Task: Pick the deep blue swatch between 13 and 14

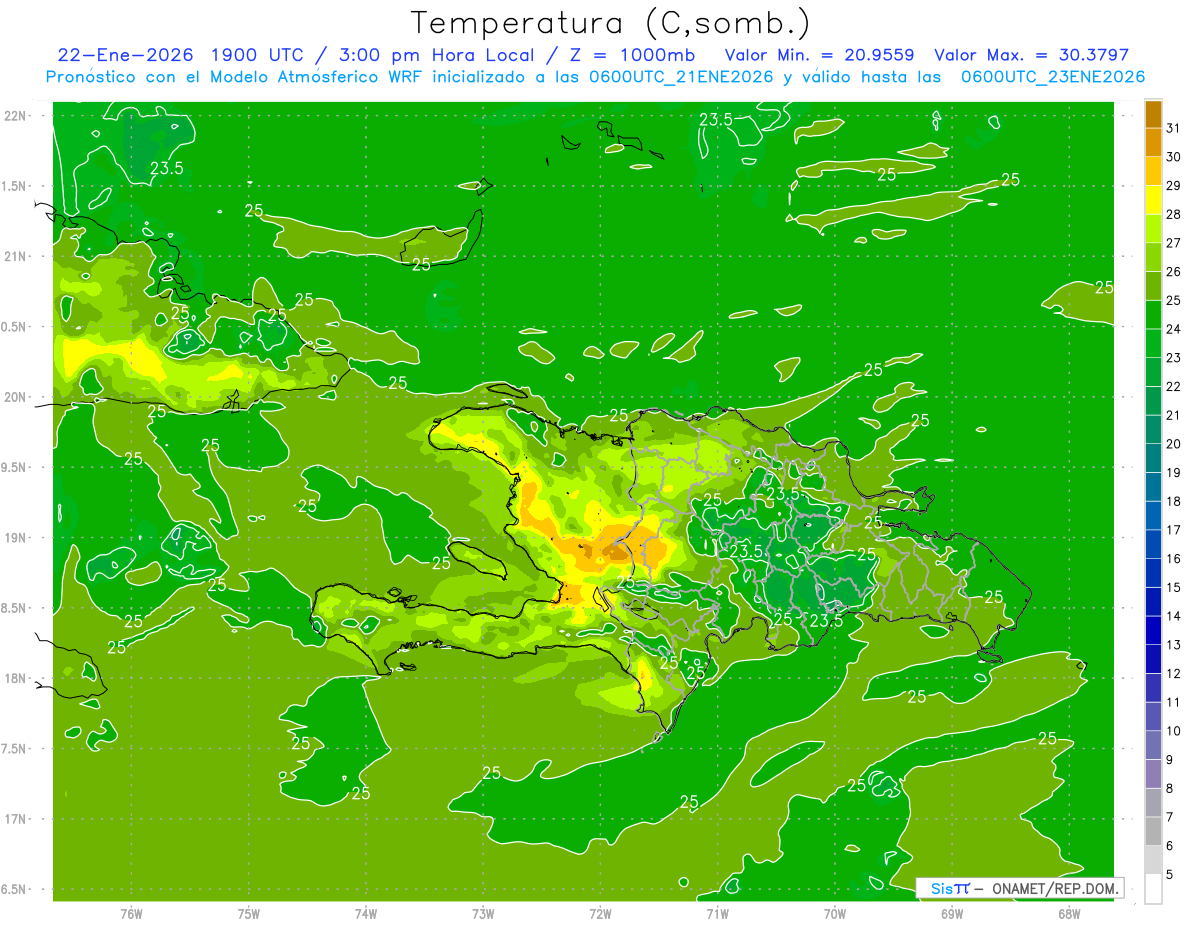Action: [x=1153, y=630]
